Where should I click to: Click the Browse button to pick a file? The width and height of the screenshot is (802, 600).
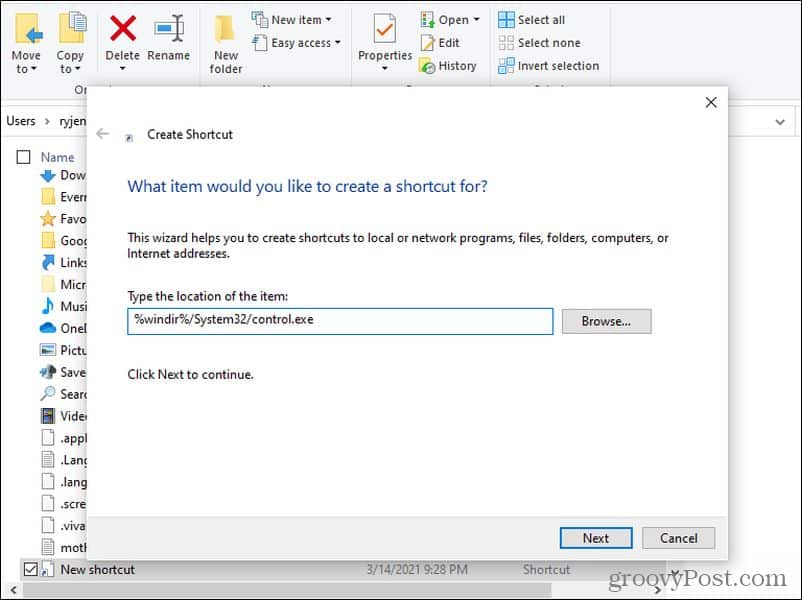pos(605,321)
